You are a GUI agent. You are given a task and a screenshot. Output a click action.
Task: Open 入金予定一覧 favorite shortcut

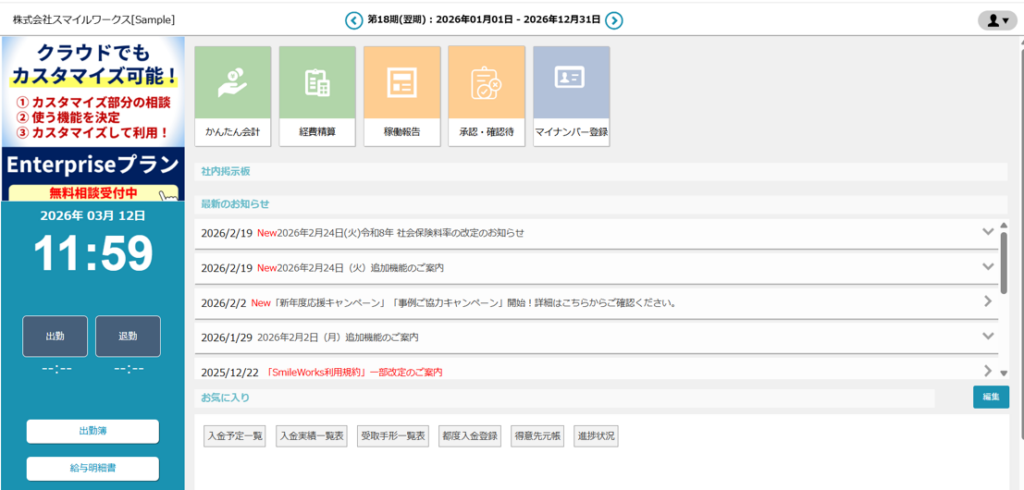click(x=235, y=436)
